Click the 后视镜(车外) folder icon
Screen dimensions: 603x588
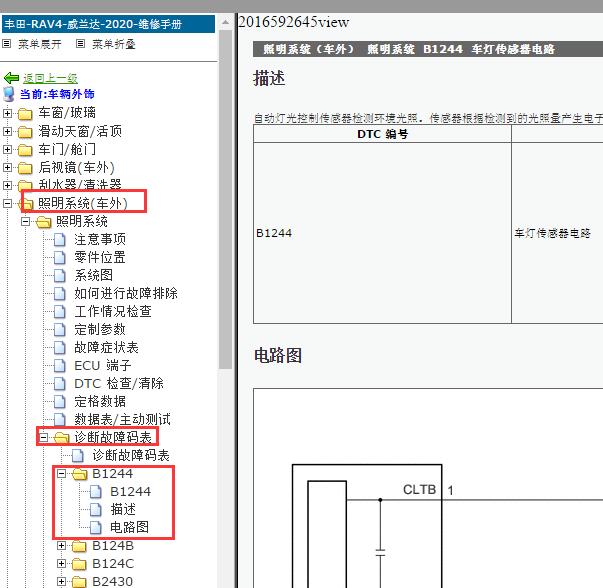coord(25,168)
